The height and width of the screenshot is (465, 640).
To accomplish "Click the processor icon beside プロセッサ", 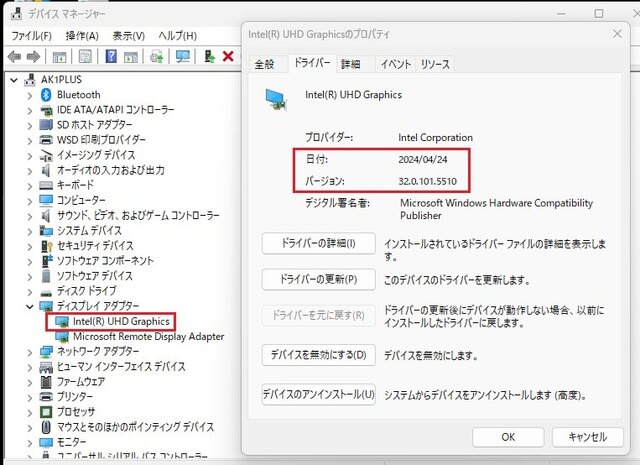I will point(46,412).
